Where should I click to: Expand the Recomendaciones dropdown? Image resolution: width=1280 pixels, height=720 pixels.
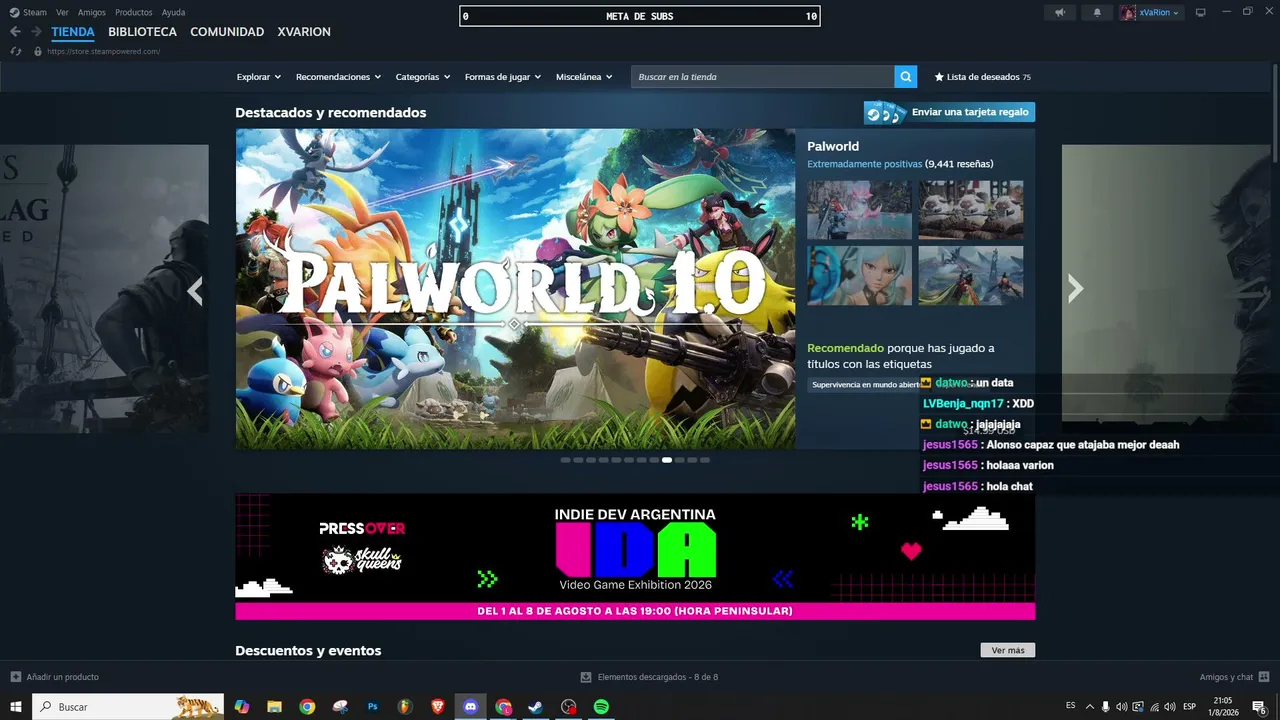tap(339, 77)
